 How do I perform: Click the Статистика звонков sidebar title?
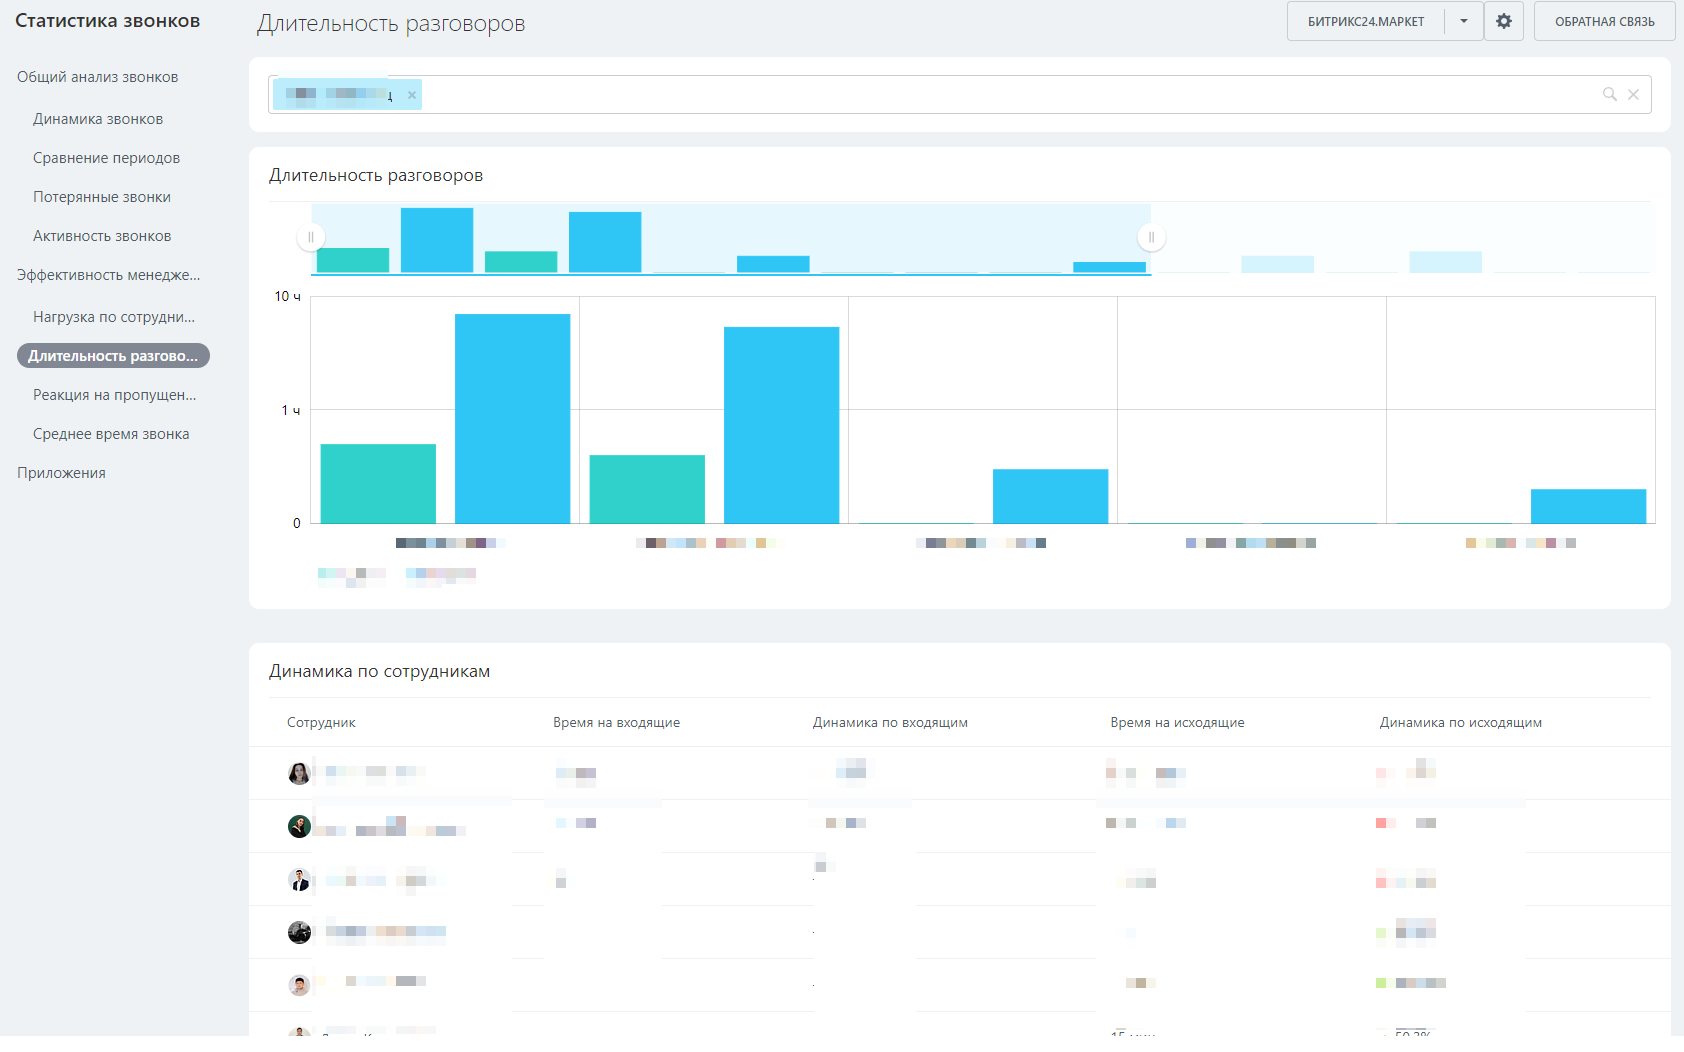tap(107, 21)
